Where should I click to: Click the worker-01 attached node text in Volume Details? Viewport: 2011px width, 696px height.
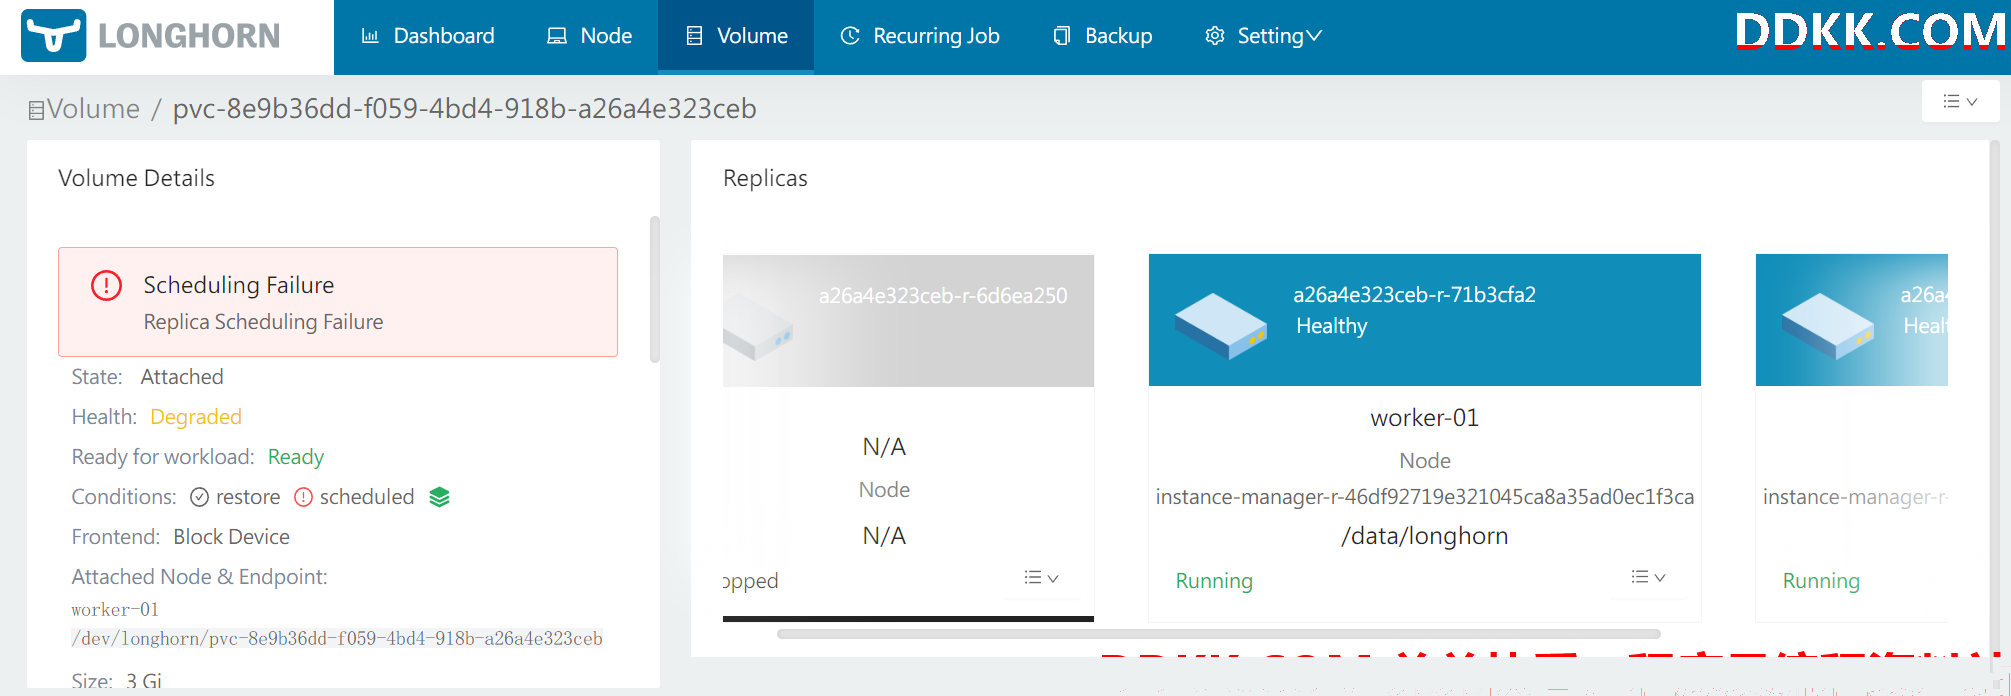pyautogui.click(x=115, y=610)
